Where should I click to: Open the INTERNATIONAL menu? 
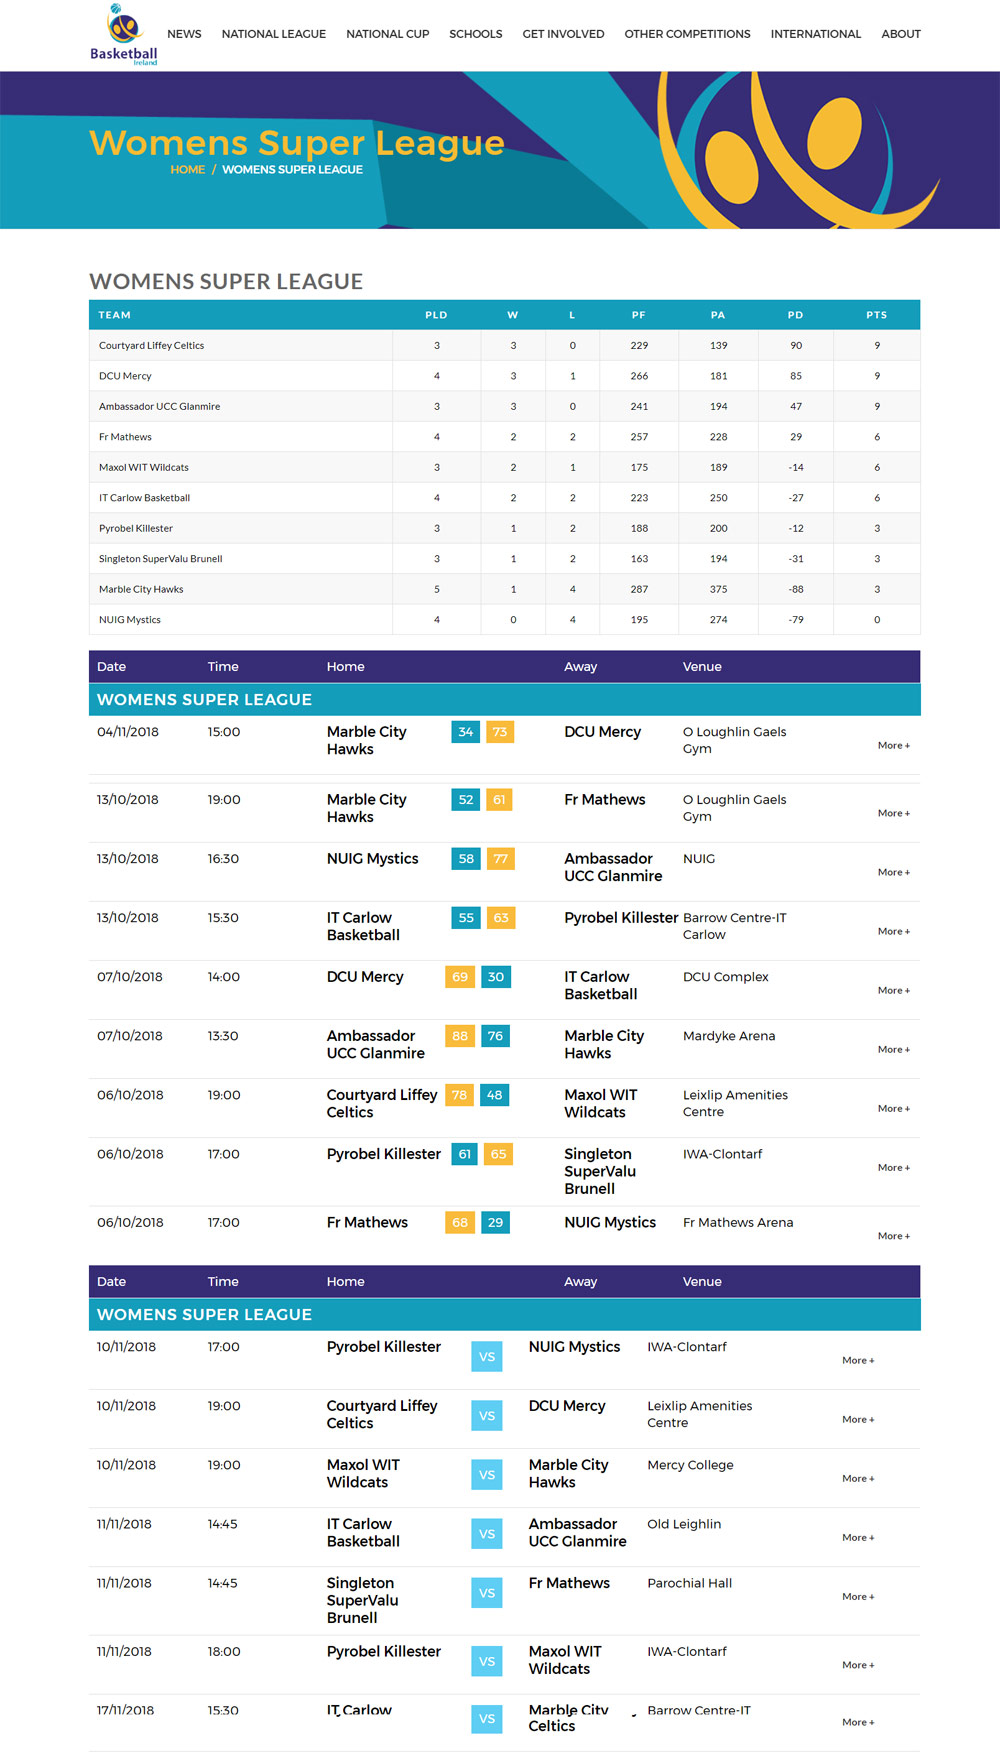point(816,34)
